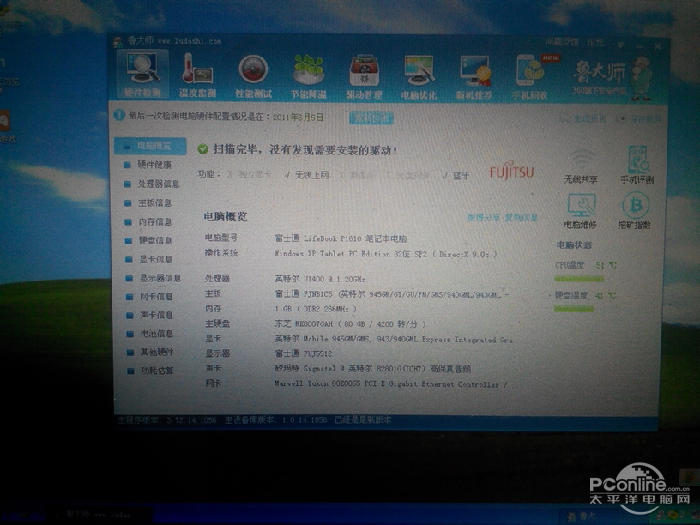Click the 内存 1 GB value

coord(315,308)
